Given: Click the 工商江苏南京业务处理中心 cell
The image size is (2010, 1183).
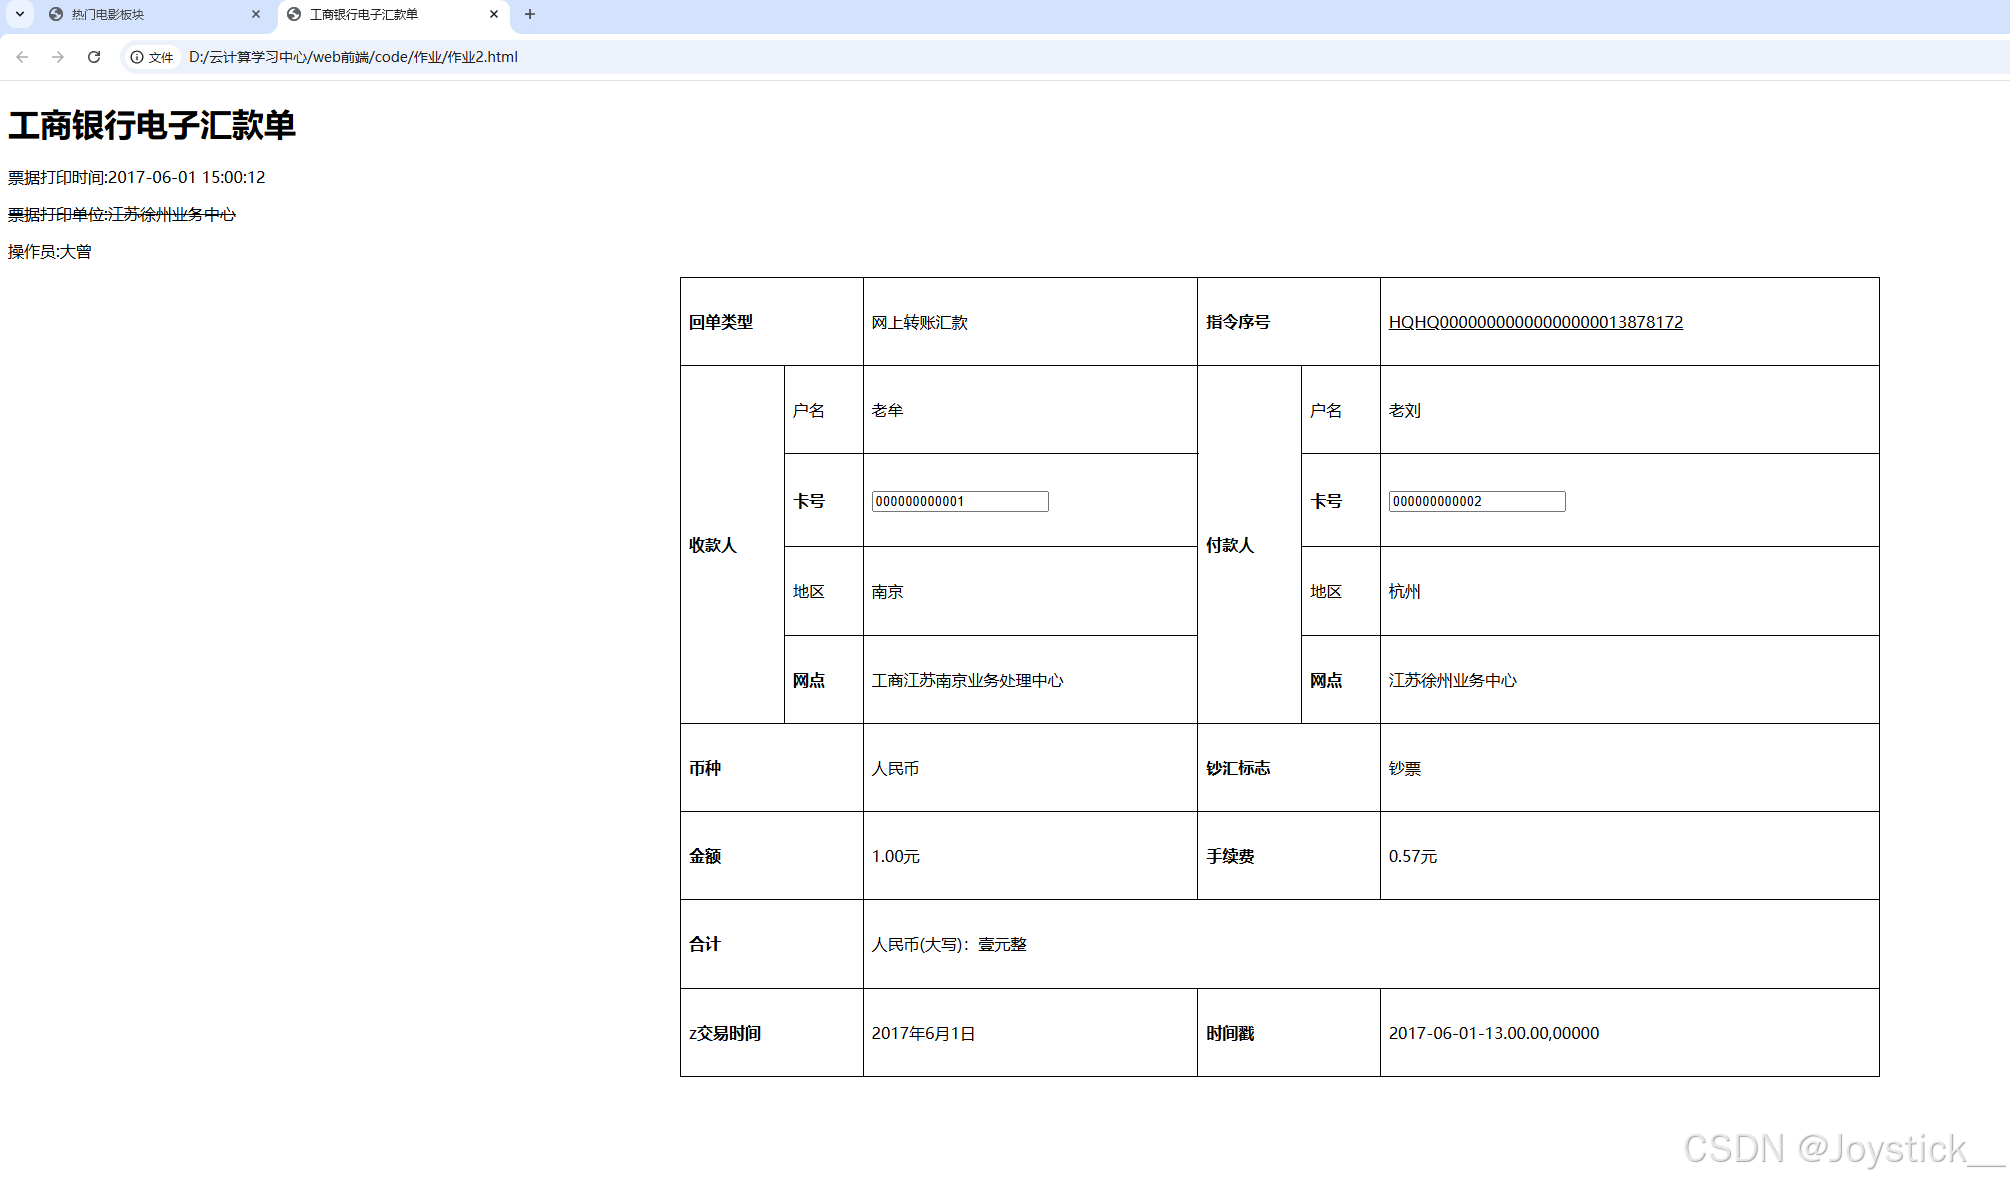Looking at the screenshot, I should (967, 680).
